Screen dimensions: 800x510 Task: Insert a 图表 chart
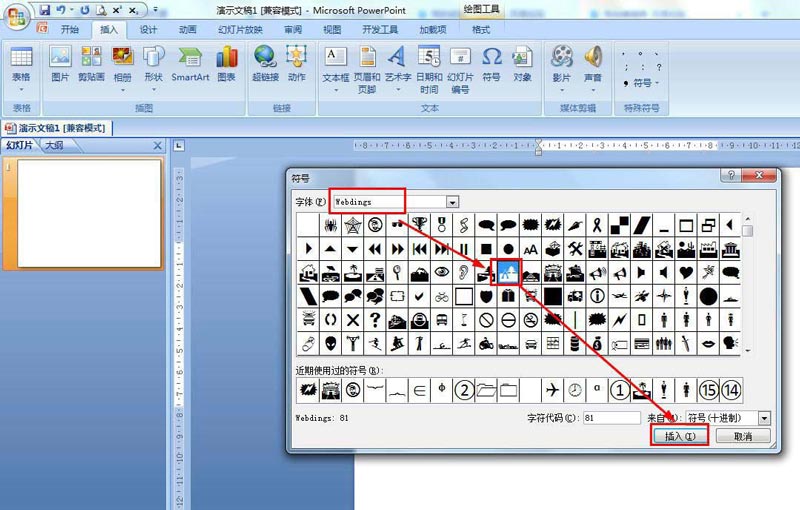click(227, 64)
